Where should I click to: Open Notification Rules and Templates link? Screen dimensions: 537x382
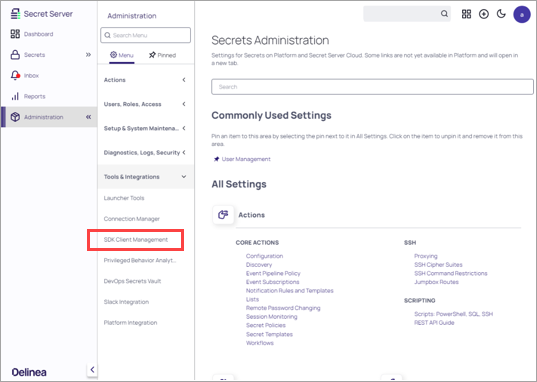(289, 291)
